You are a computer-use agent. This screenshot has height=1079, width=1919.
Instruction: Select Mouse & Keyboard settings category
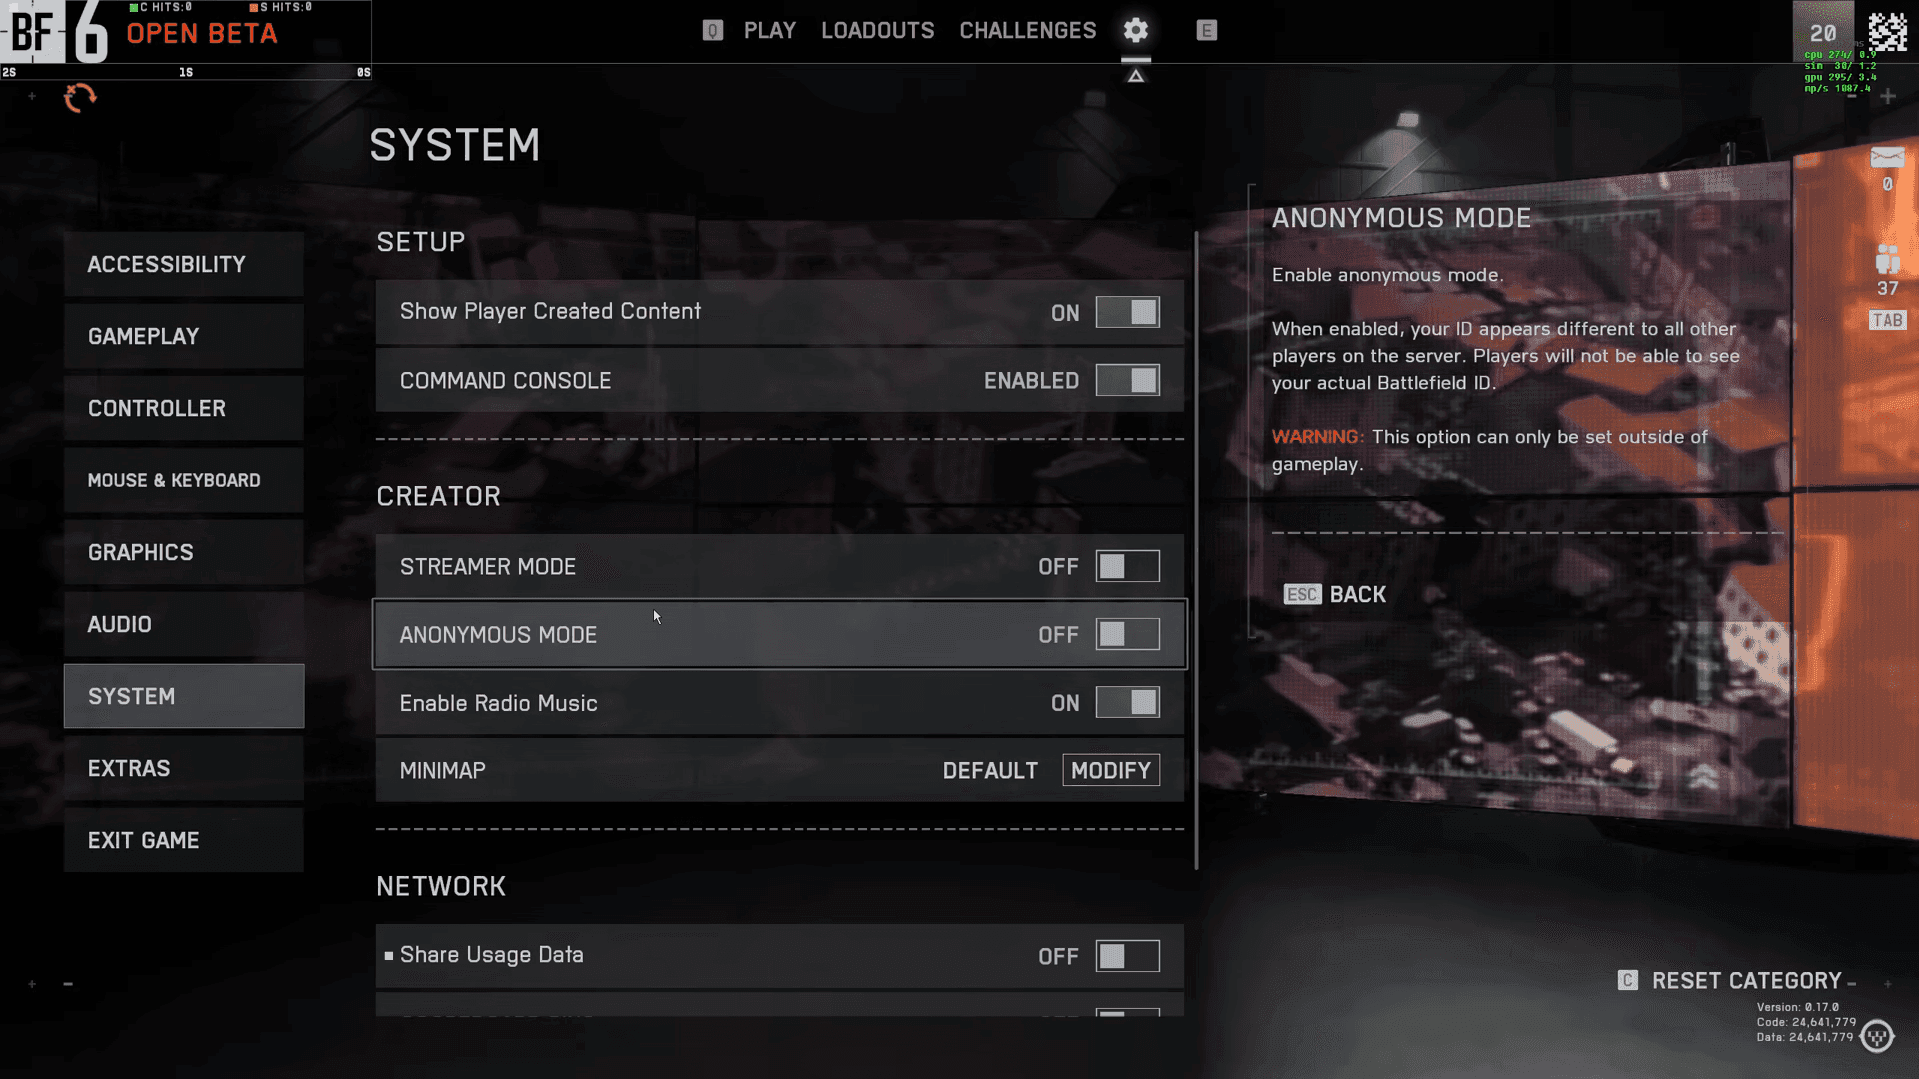coord(184,480)
